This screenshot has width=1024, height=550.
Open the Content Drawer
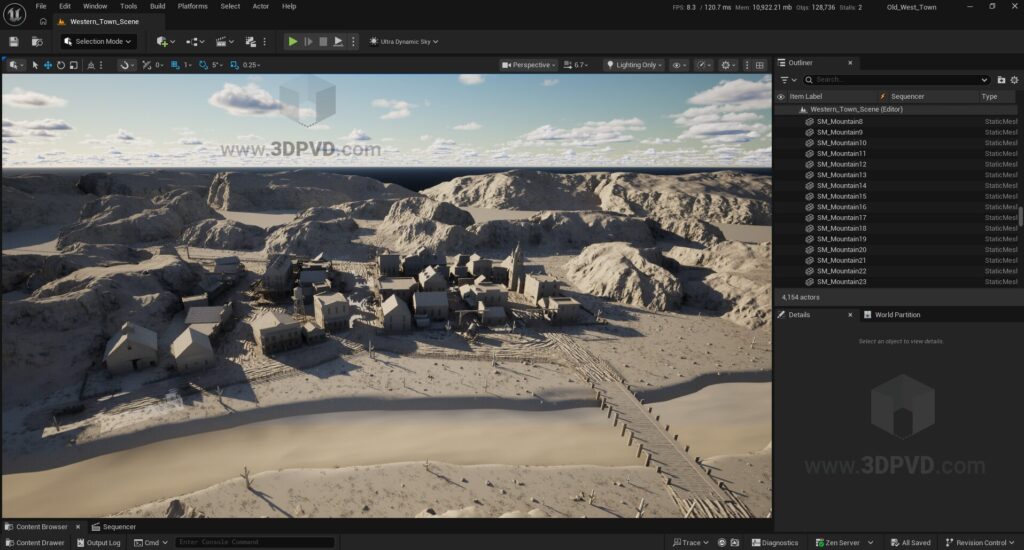pos(35,542)
